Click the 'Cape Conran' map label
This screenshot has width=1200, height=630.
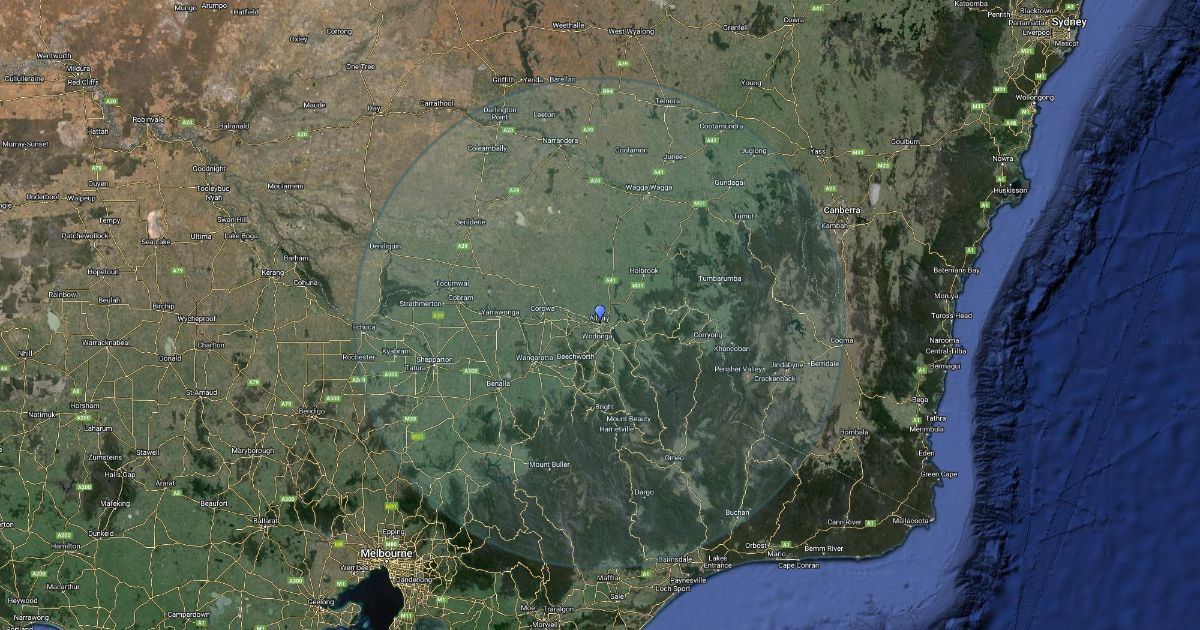click(x=799, y=565)
